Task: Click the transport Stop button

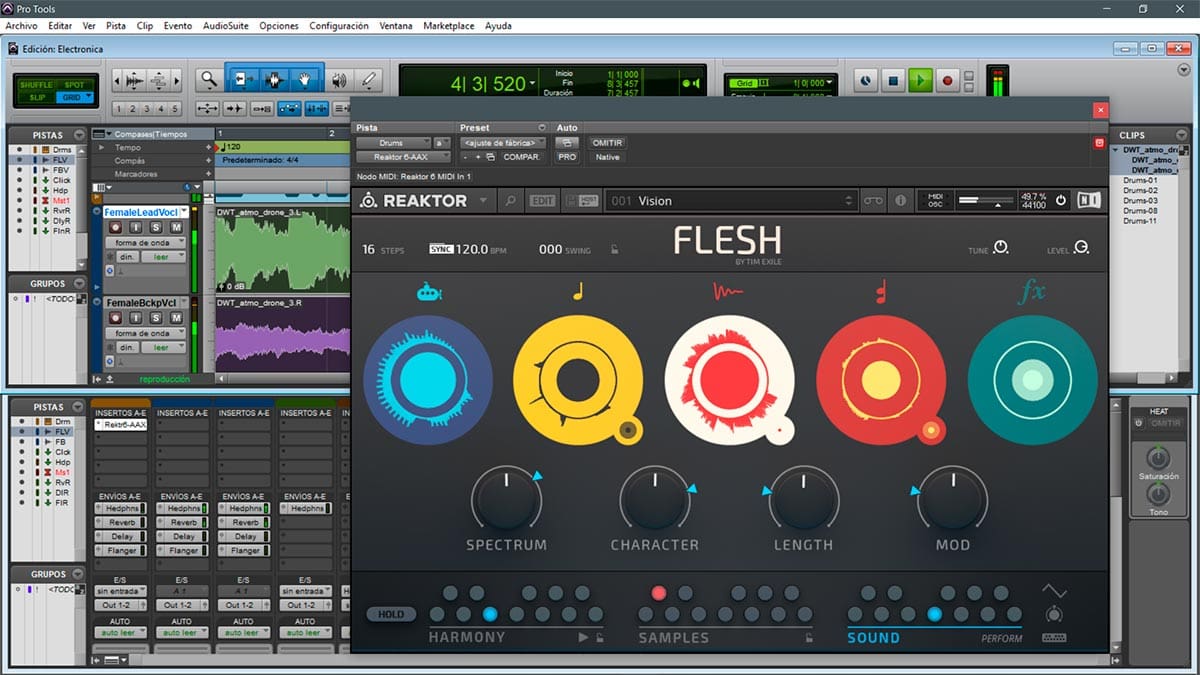Action: (895, 80)
